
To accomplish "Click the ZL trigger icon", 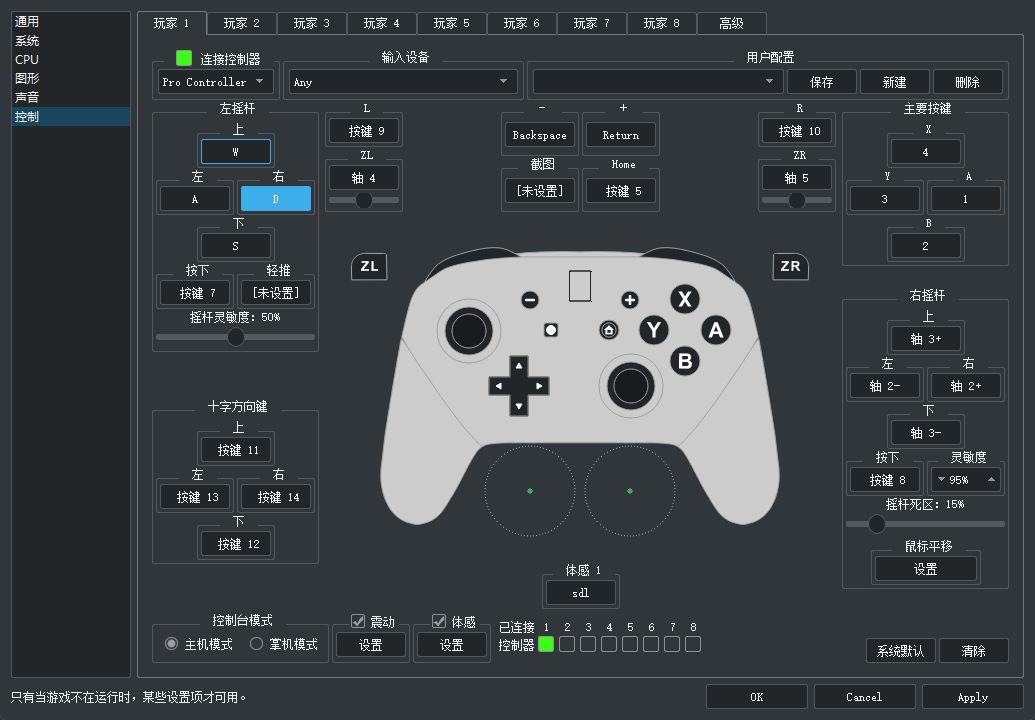I will (x=369, y=266).
